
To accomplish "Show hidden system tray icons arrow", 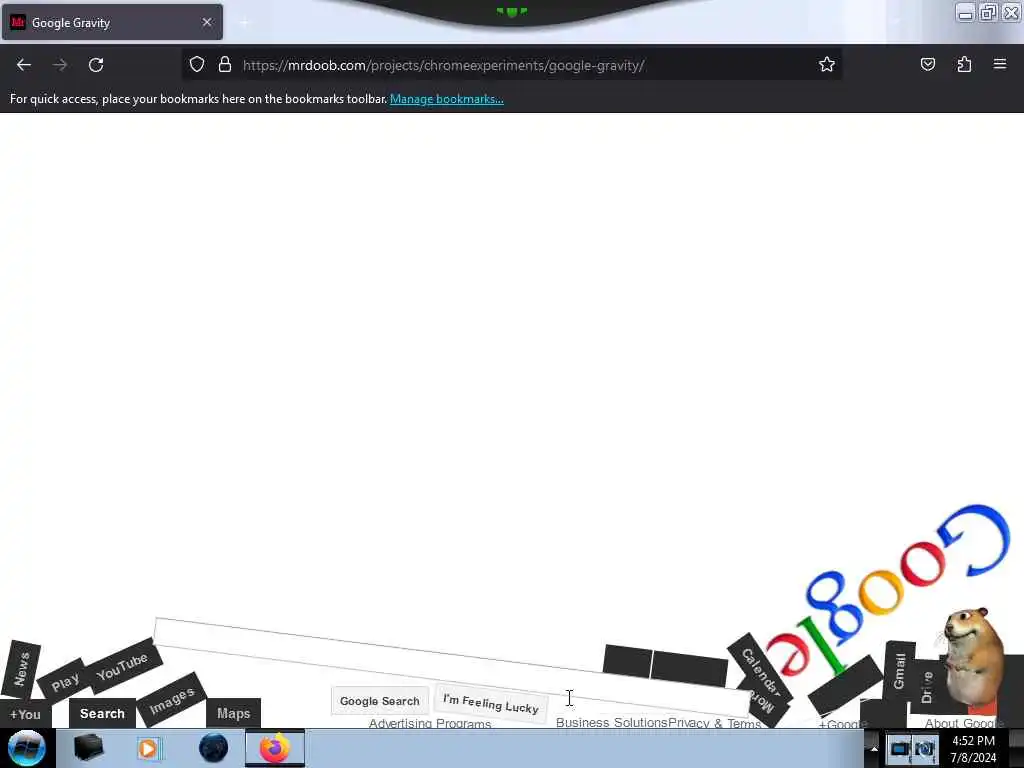I will 874,748.
